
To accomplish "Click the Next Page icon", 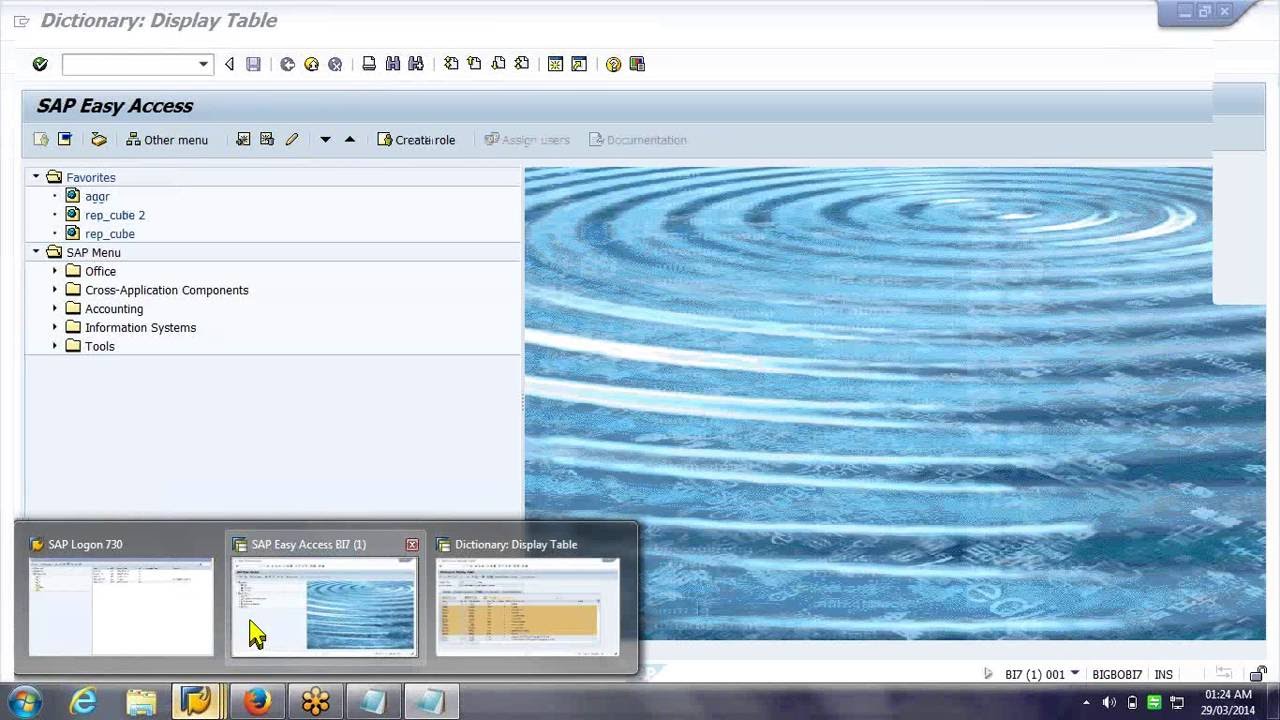I will 498,64.
